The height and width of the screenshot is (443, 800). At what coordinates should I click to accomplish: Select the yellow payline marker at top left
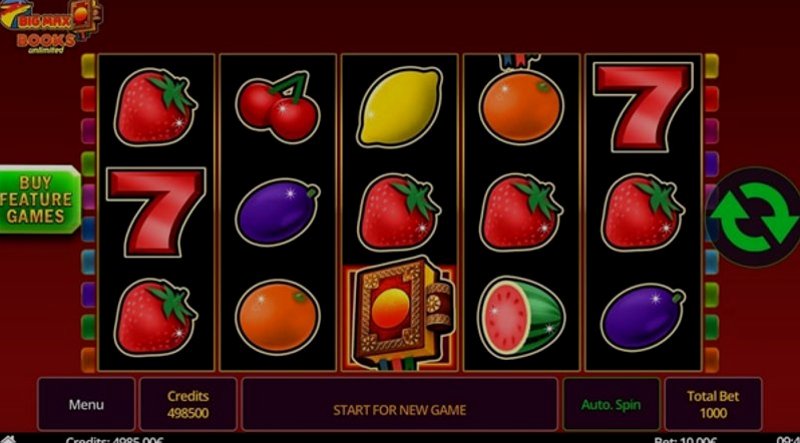[x=88, y=66]
